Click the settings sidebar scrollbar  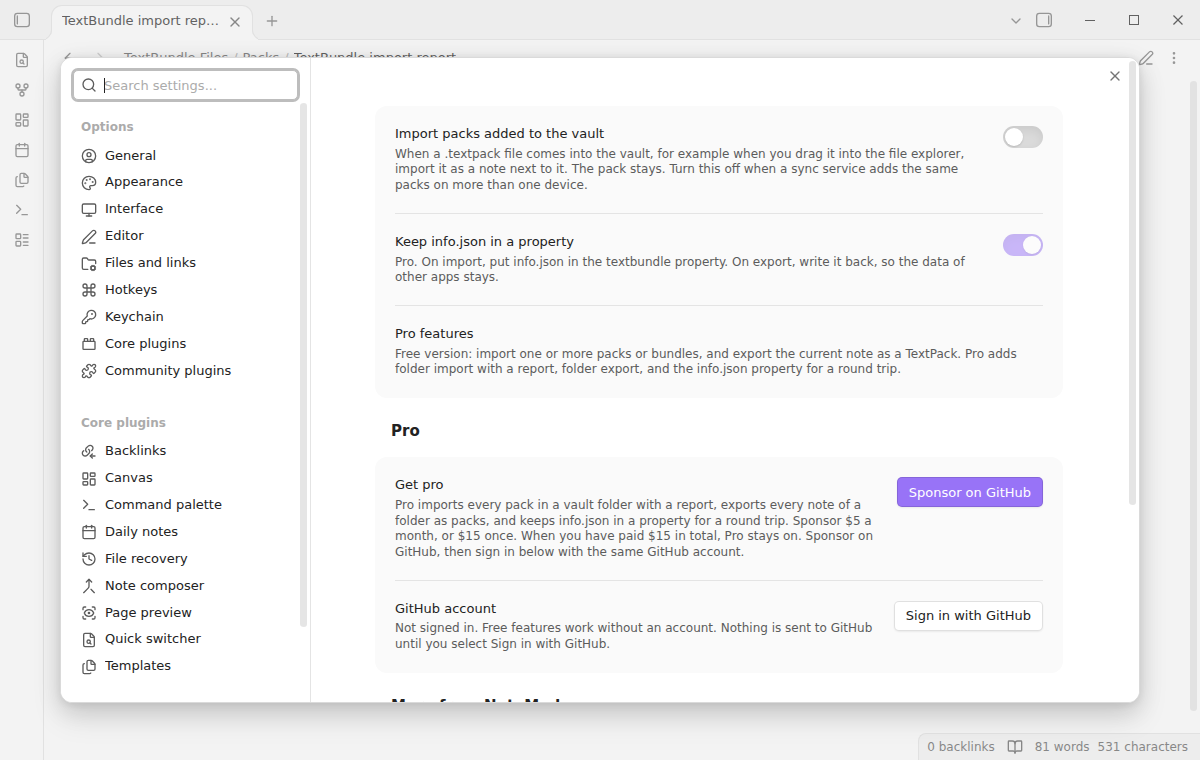[304, 365]
